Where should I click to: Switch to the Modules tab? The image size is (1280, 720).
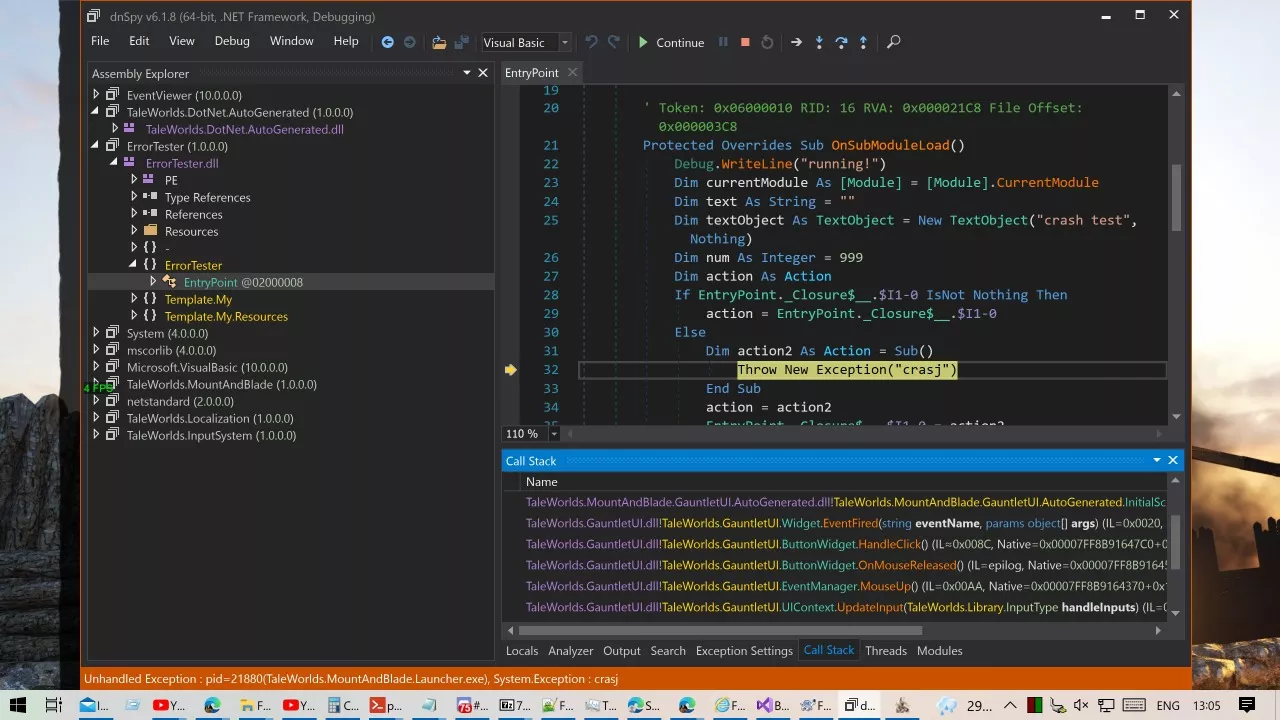[x=940, y=650]
